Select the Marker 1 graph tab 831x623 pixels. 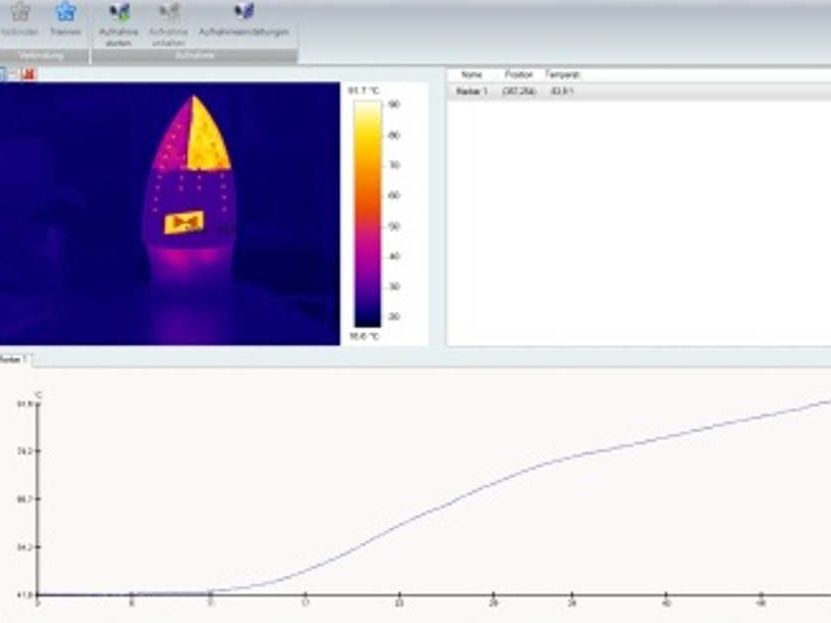[x=15, y=360]
